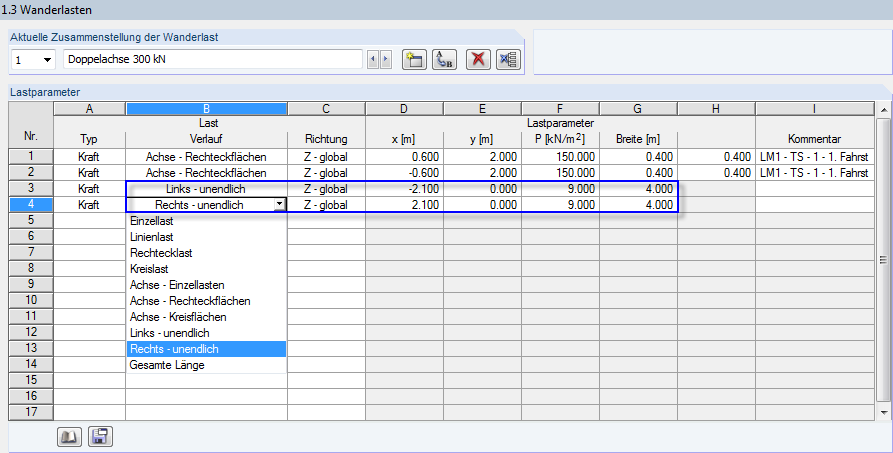Viewport: 893px width, 453px height.
Task: Pick highlighted Rechts - unendlich list entry
Action: pos(206,349)
